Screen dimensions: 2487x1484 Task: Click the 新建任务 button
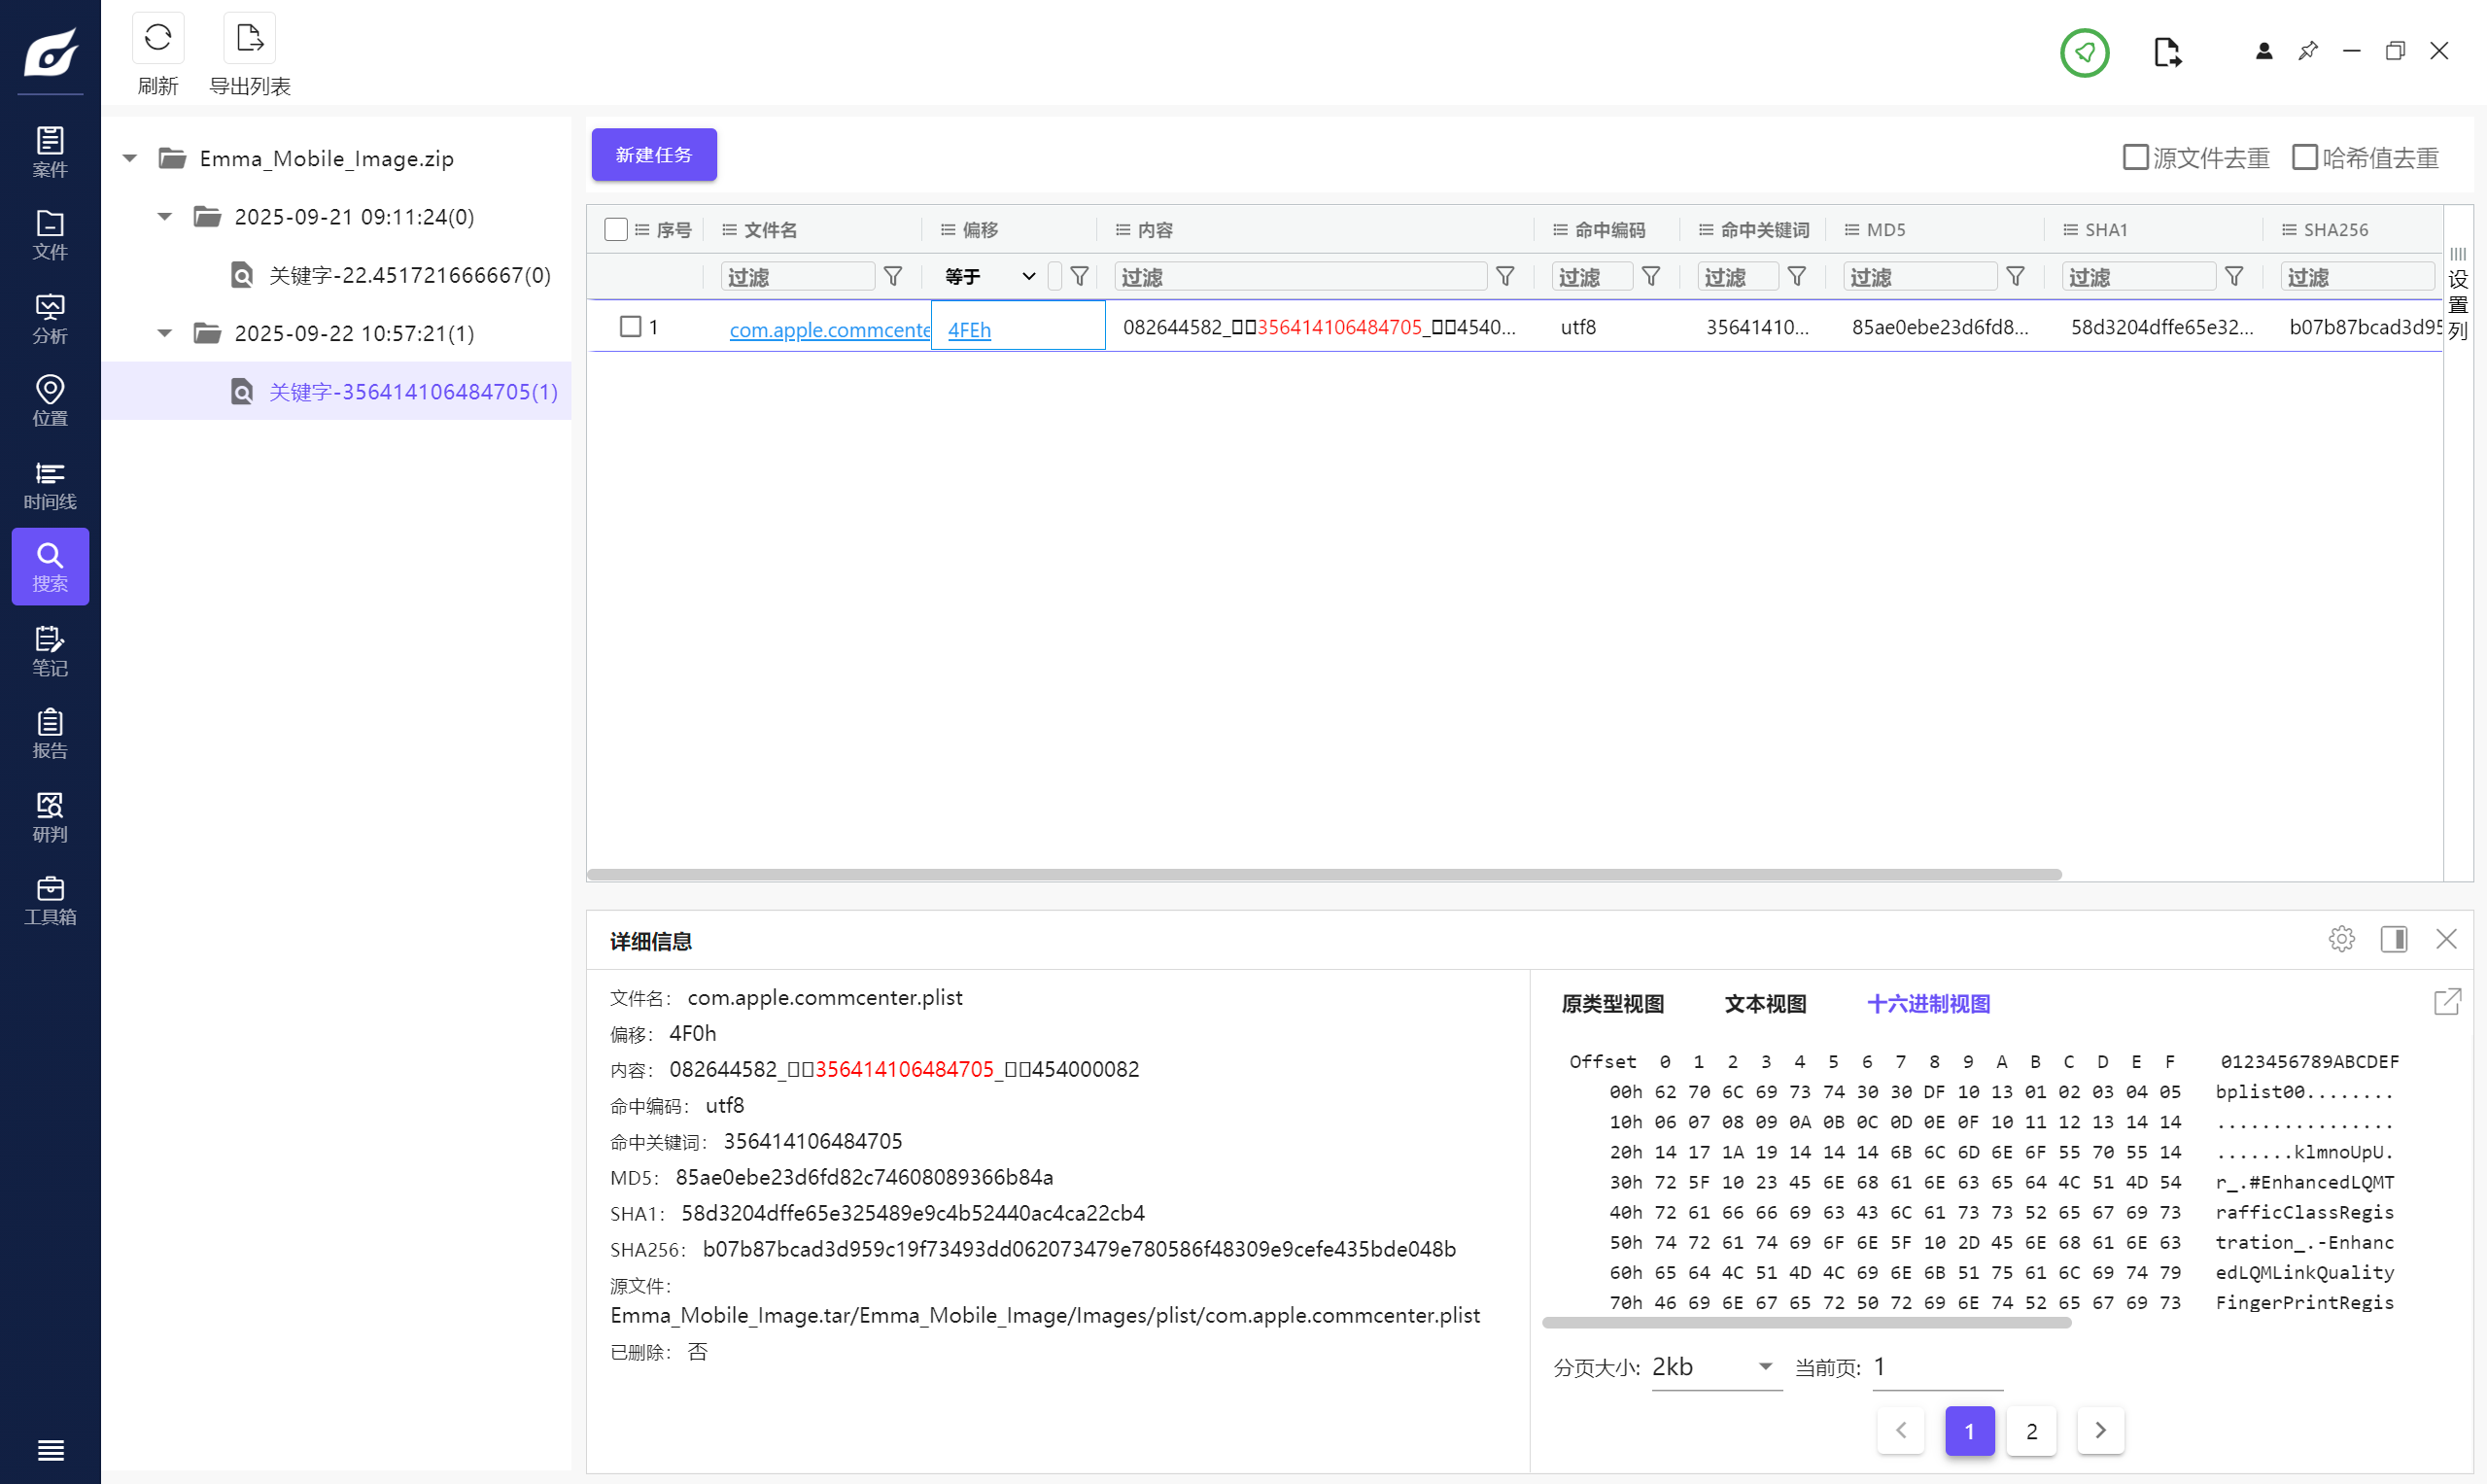pyautogui.click(x=654, y=155)
